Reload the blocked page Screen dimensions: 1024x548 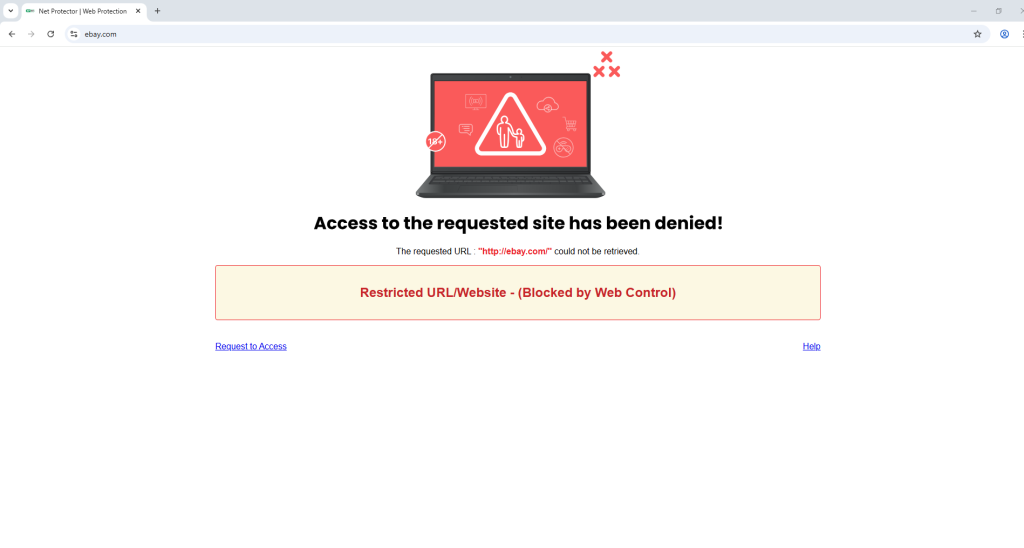click(x=50, y=34)
